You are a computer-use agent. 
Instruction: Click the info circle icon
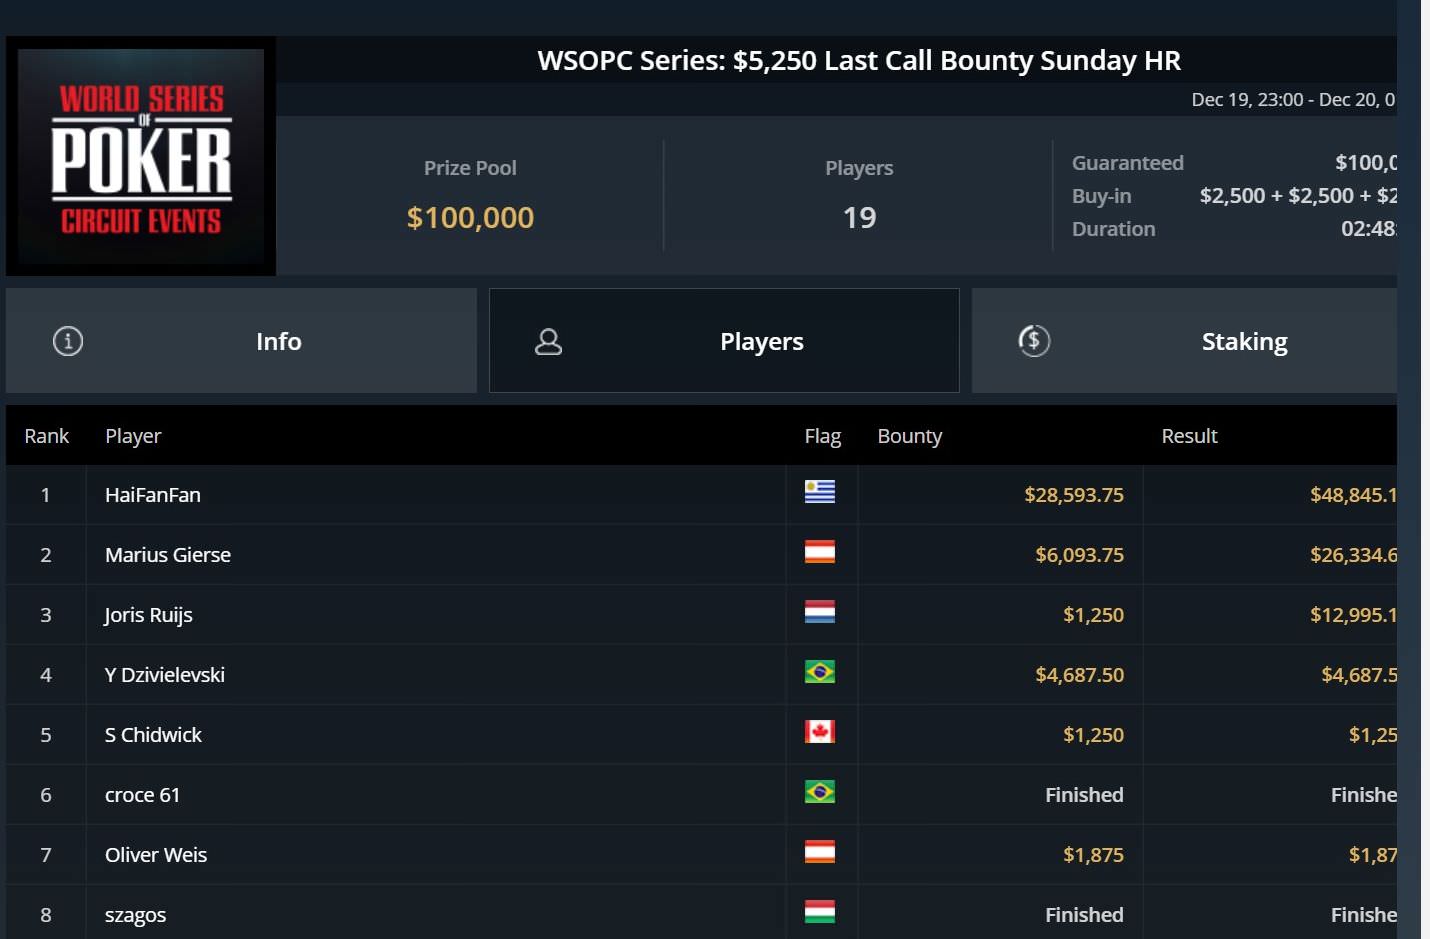point(68,341)
